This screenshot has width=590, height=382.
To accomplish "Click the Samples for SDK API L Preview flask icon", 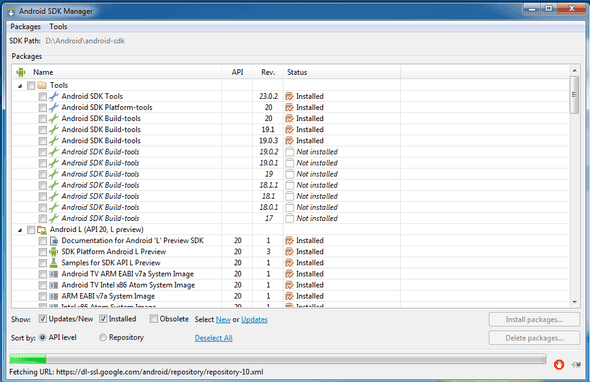I will pos(54,263).
